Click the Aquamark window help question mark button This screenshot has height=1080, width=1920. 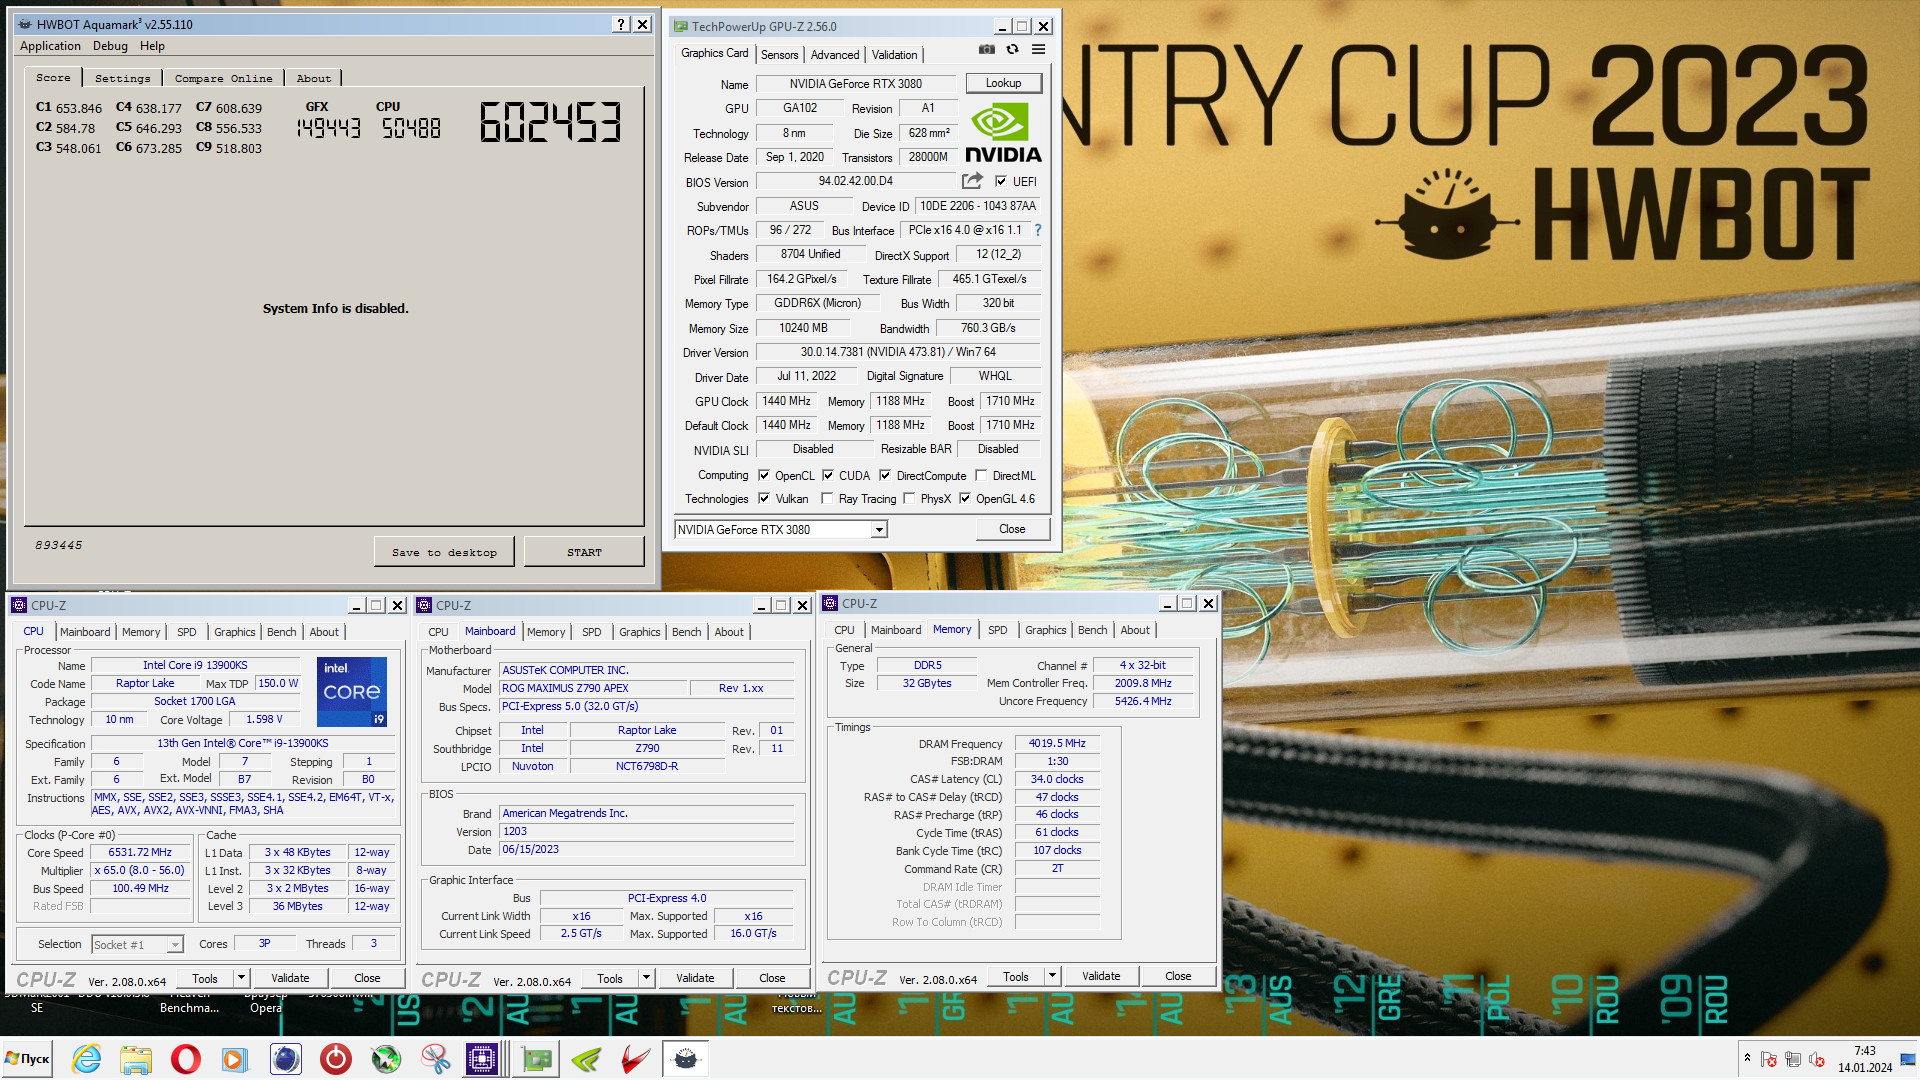tap(620, 24)
